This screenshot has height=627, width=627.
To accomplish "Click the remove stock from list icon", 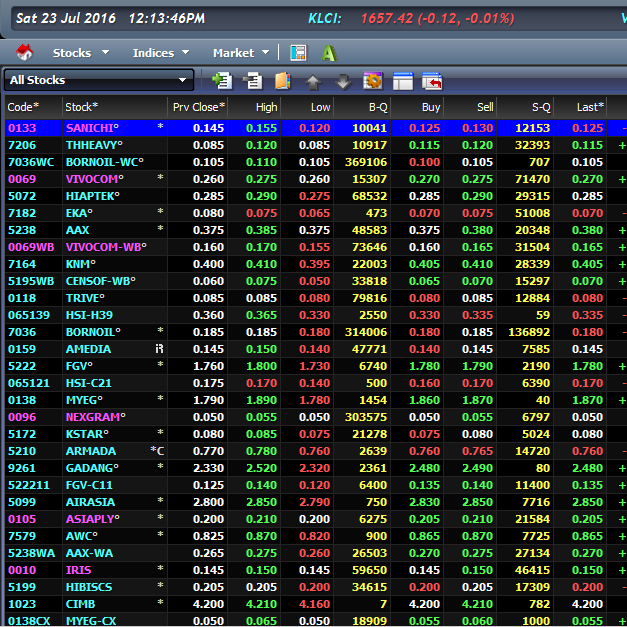I will click(x=252, y=81).
